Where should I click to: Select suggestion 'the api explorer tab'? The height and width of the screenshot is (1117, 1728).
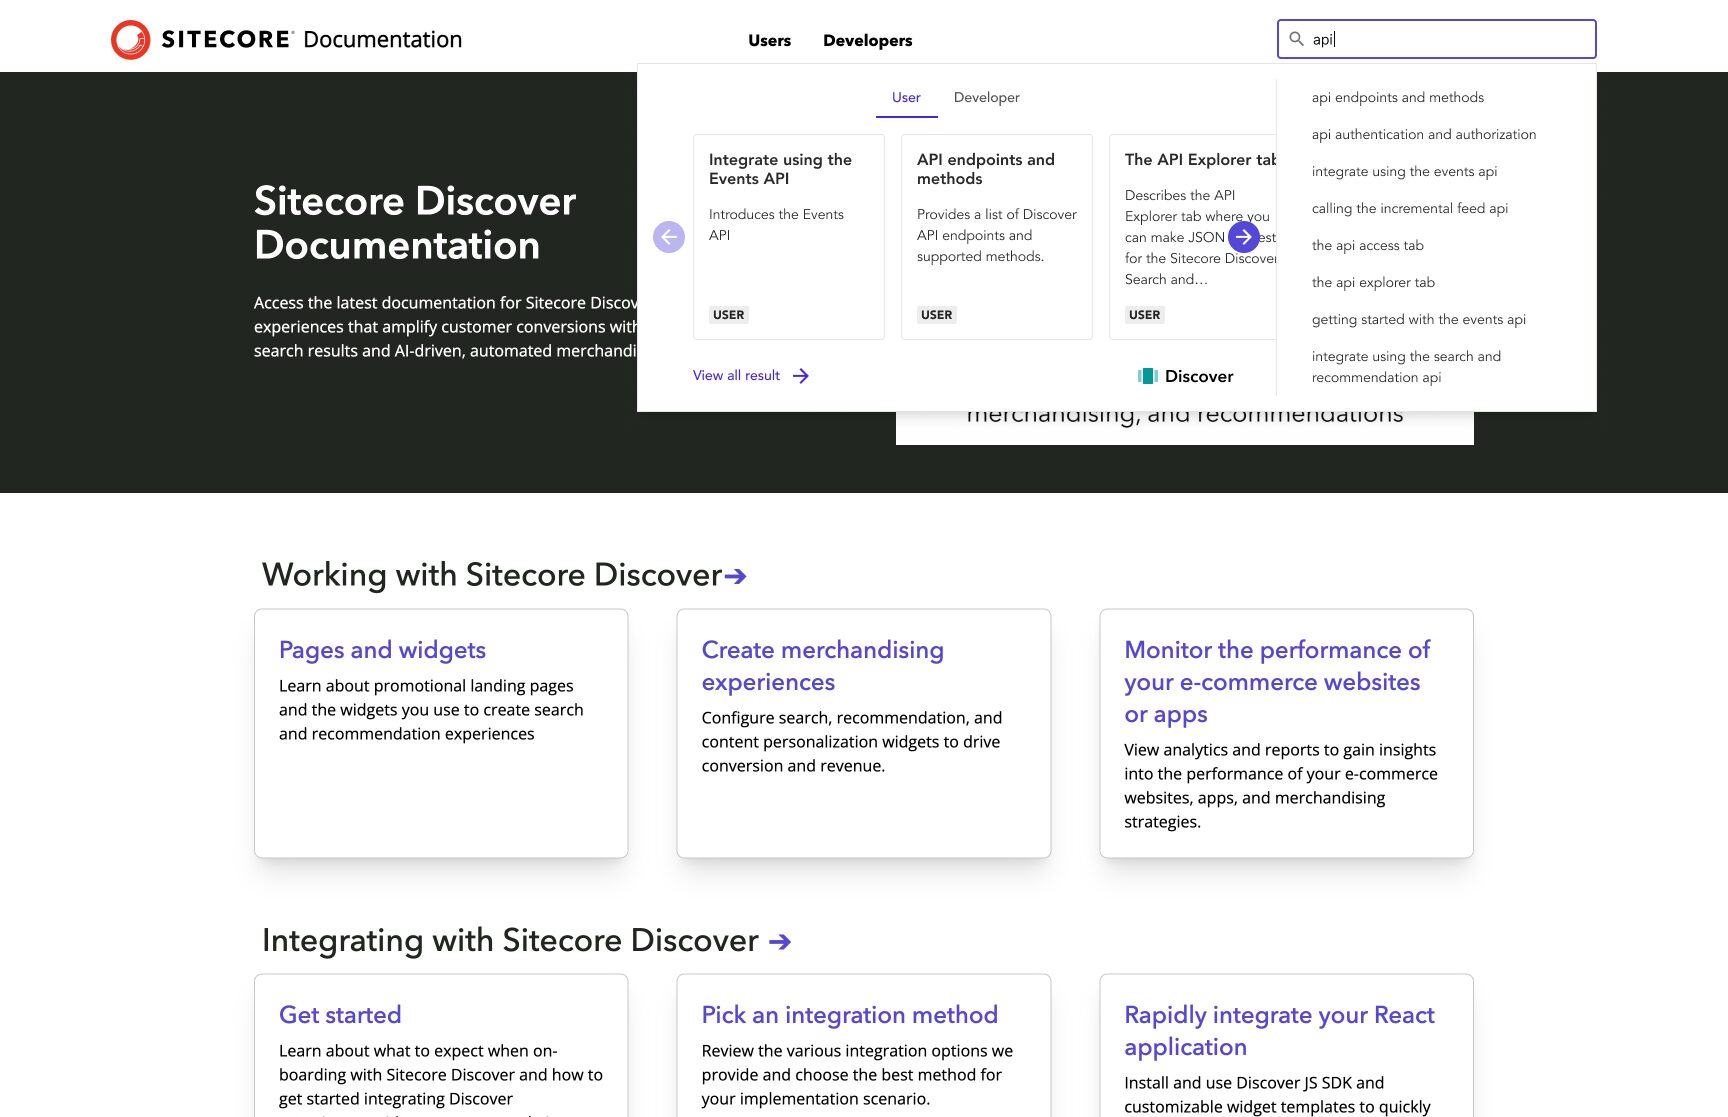(1373, 282)
